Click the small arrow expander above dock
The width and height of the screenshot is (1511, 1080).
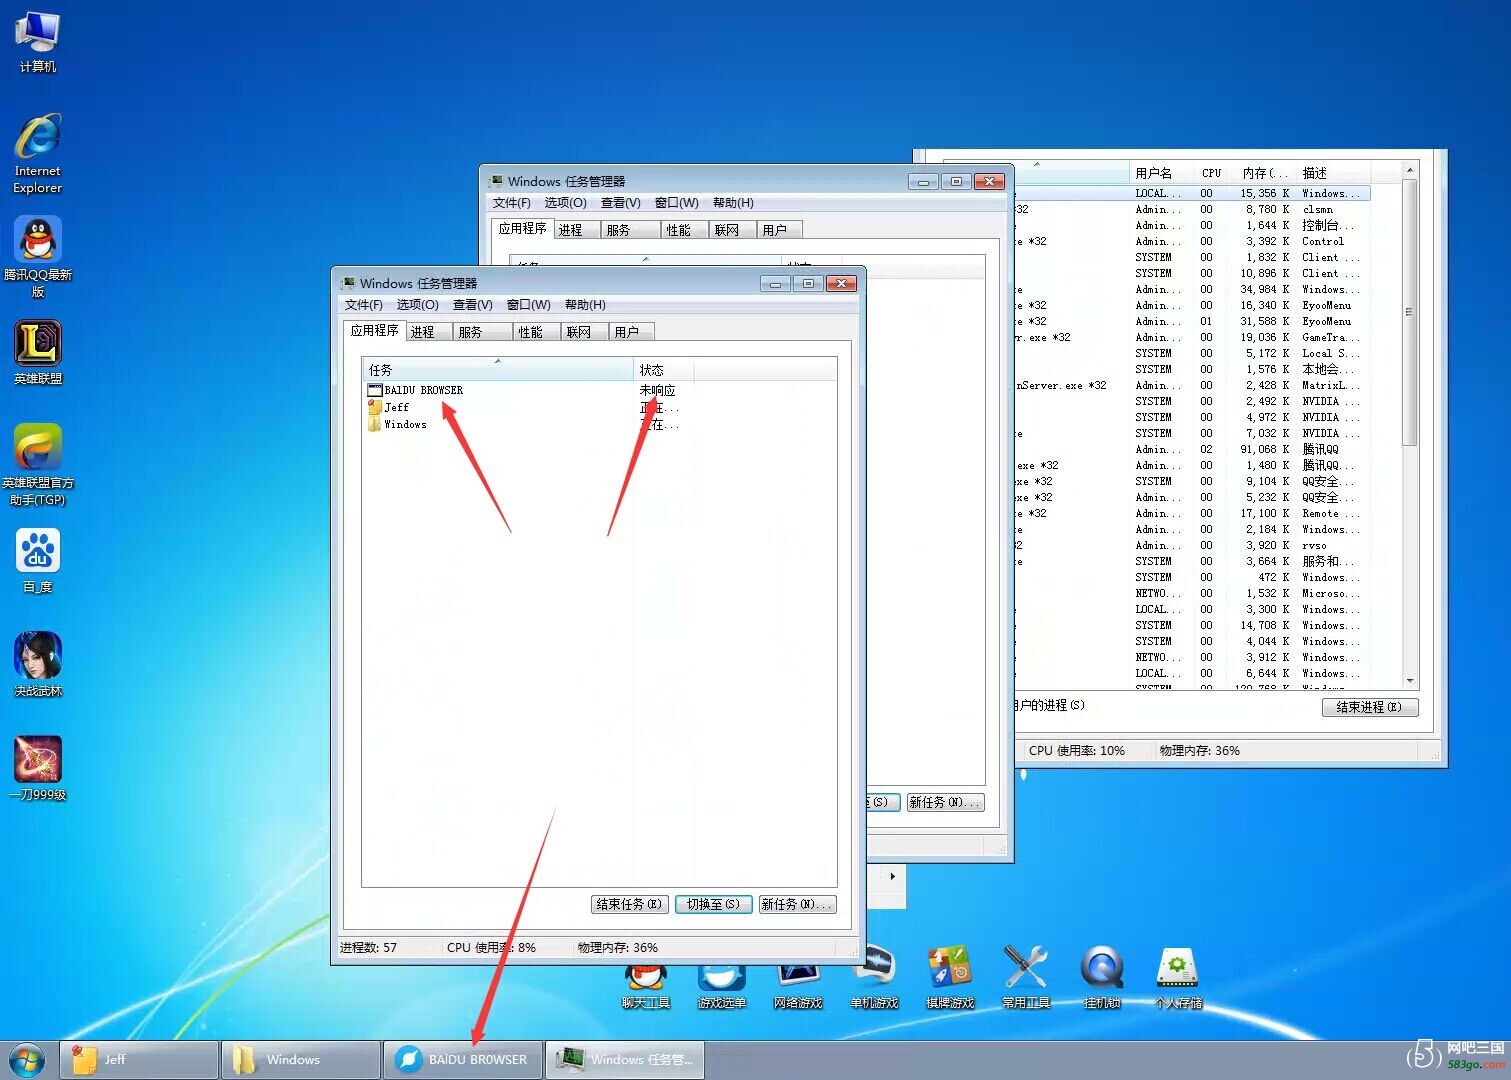point(893,876)
